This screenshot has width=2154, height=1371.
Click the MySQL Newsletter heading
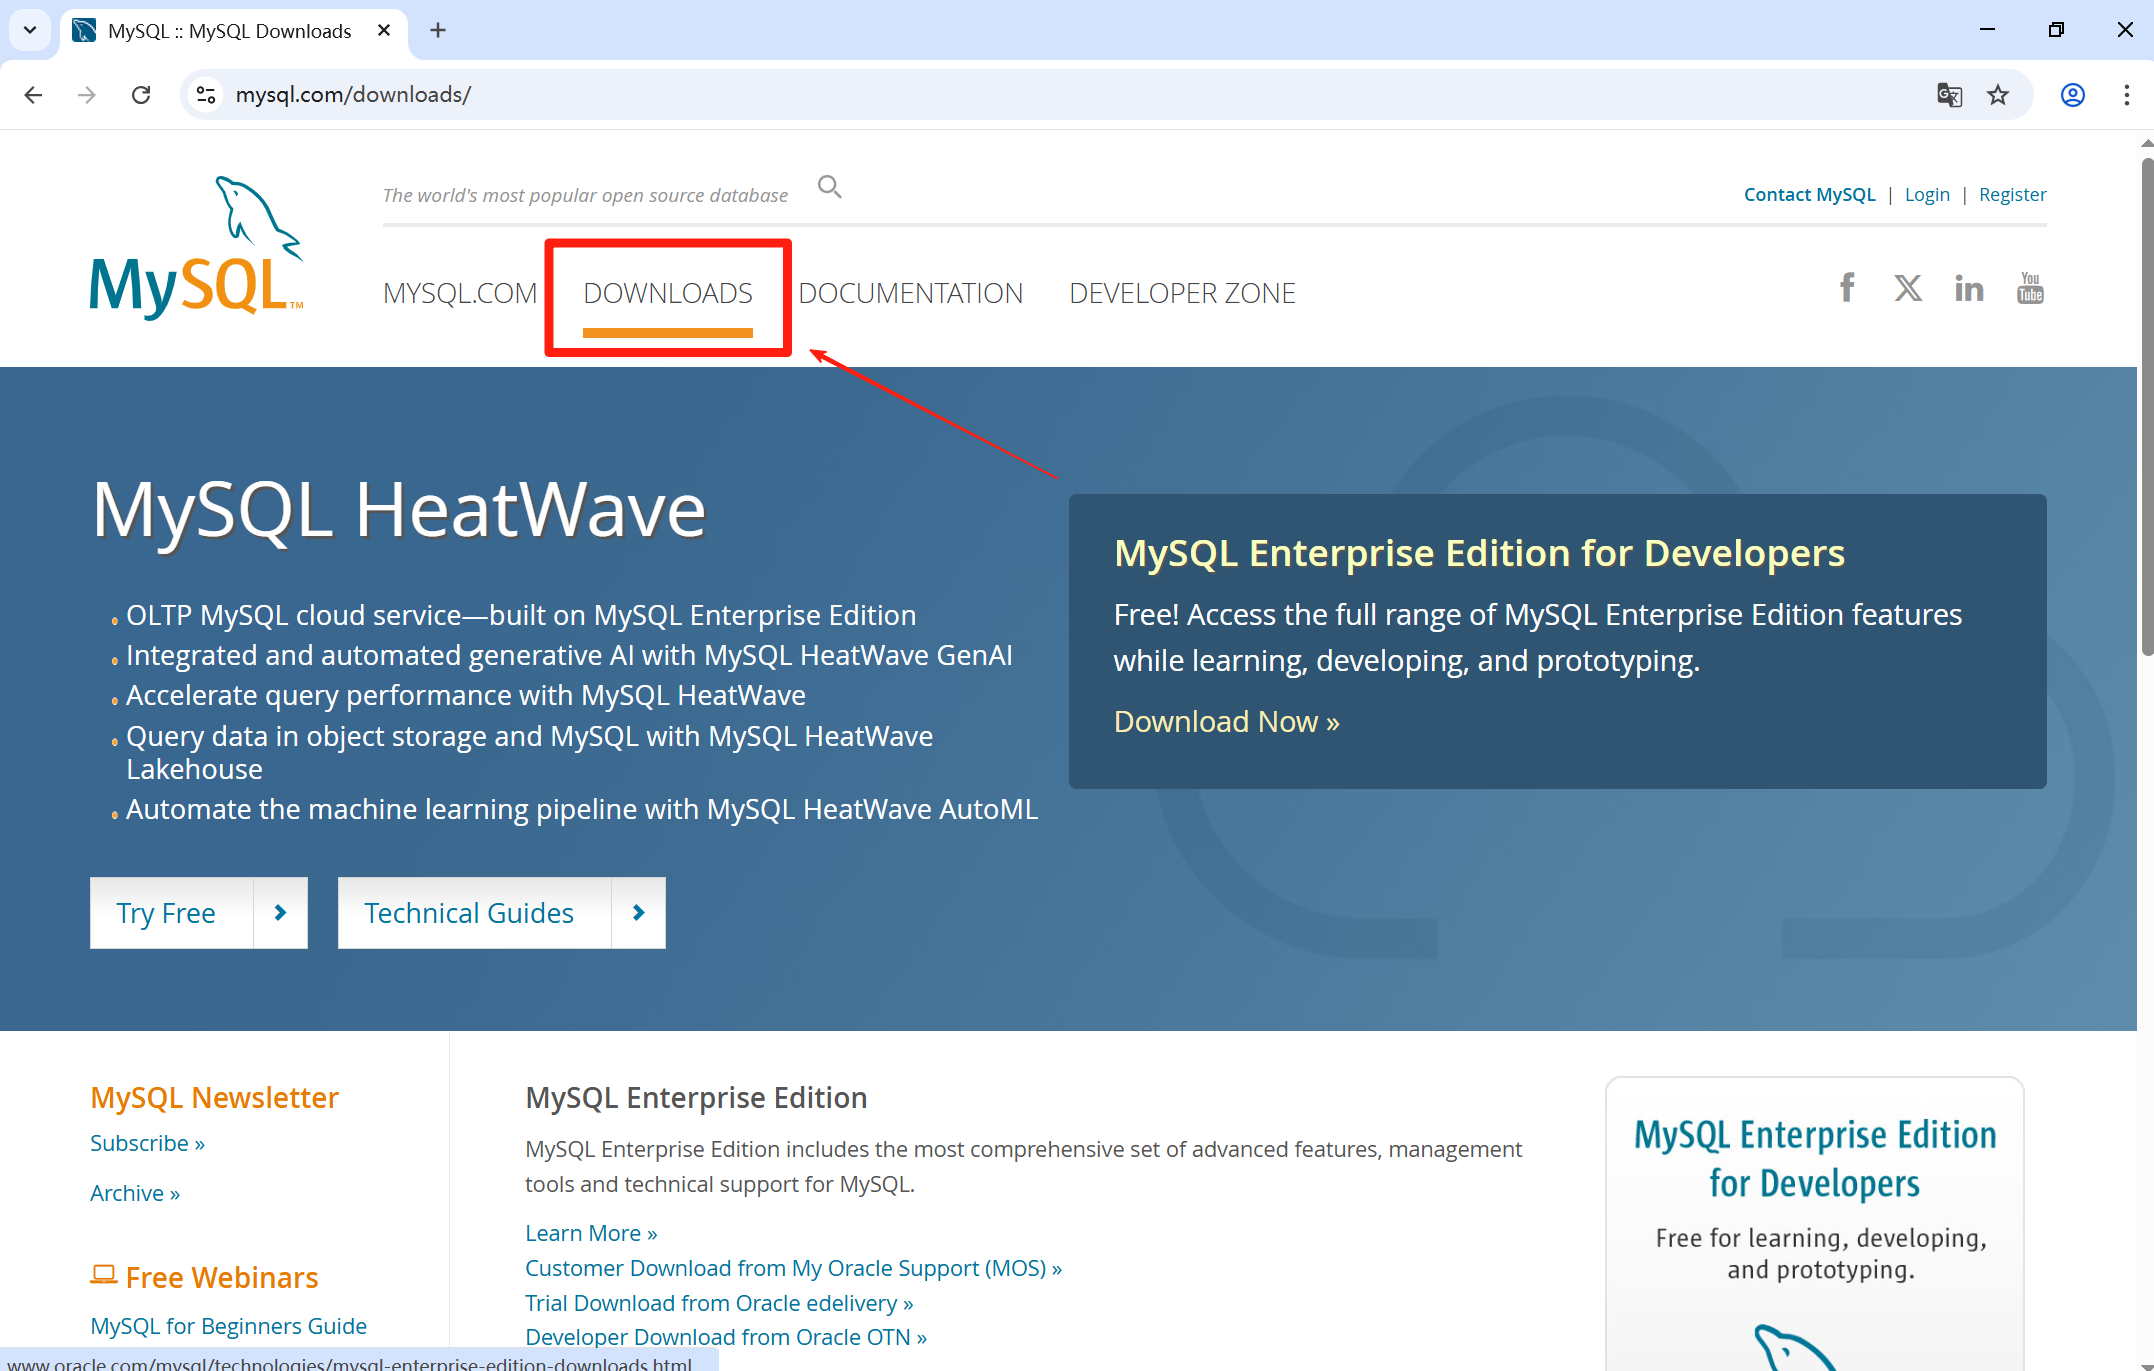[x=214, y=1097]
